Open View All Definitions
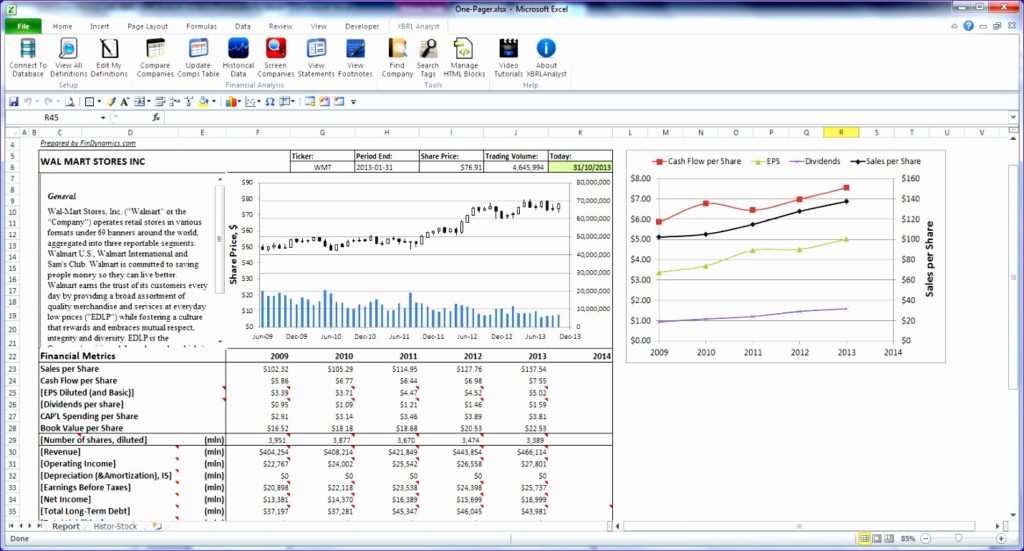 69,49
